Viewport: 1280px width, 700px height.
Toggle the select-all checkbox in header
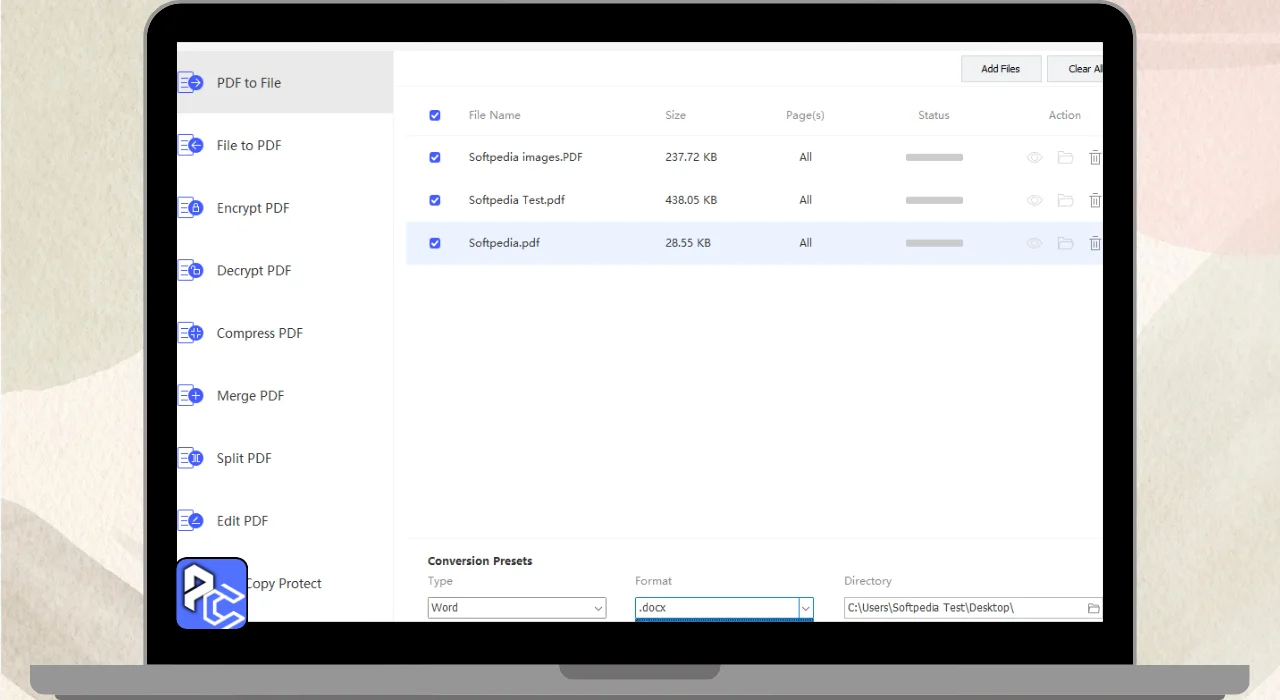pos(435,116)
